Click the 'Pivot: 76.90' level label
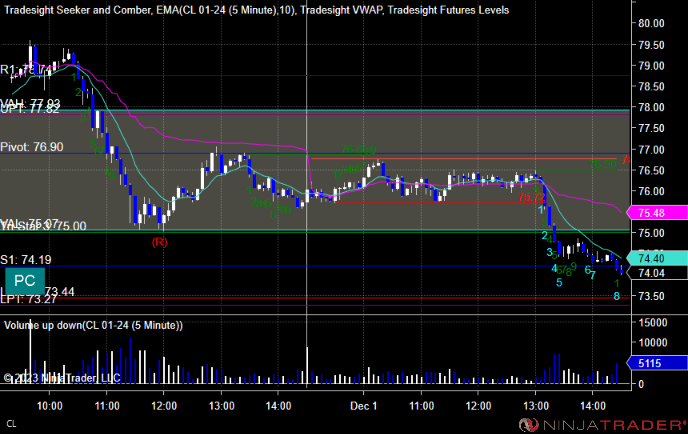This screenshot has width=688, height=434. click(x=32, y=147)
